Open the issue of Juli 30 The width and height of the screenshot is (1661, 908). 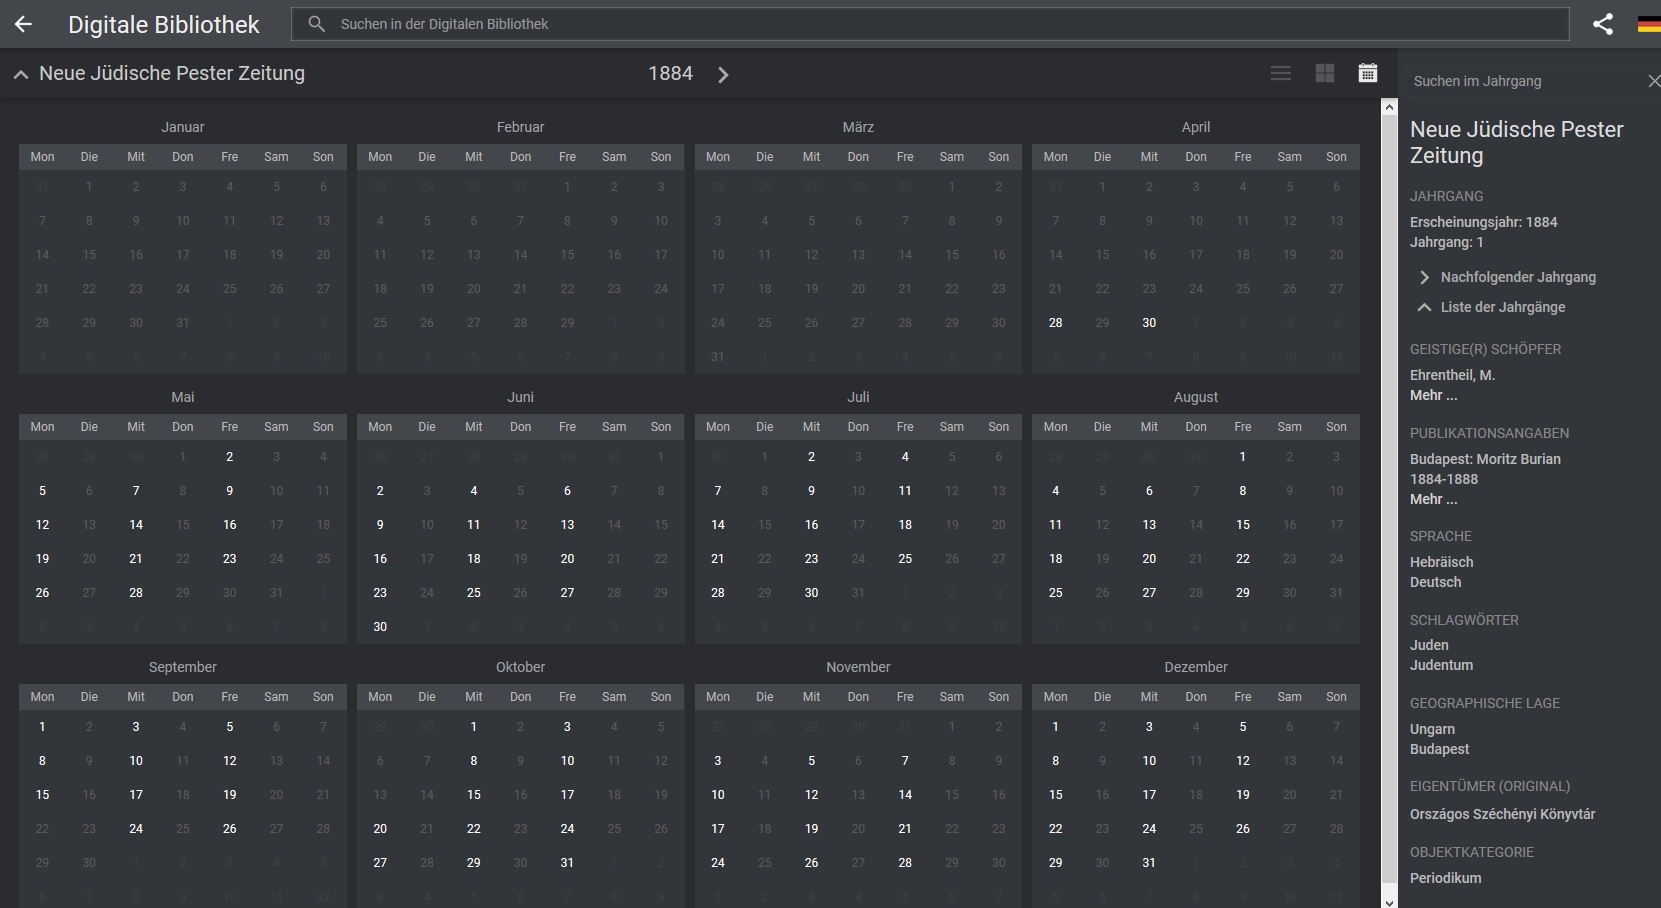(x=811, y=593)
